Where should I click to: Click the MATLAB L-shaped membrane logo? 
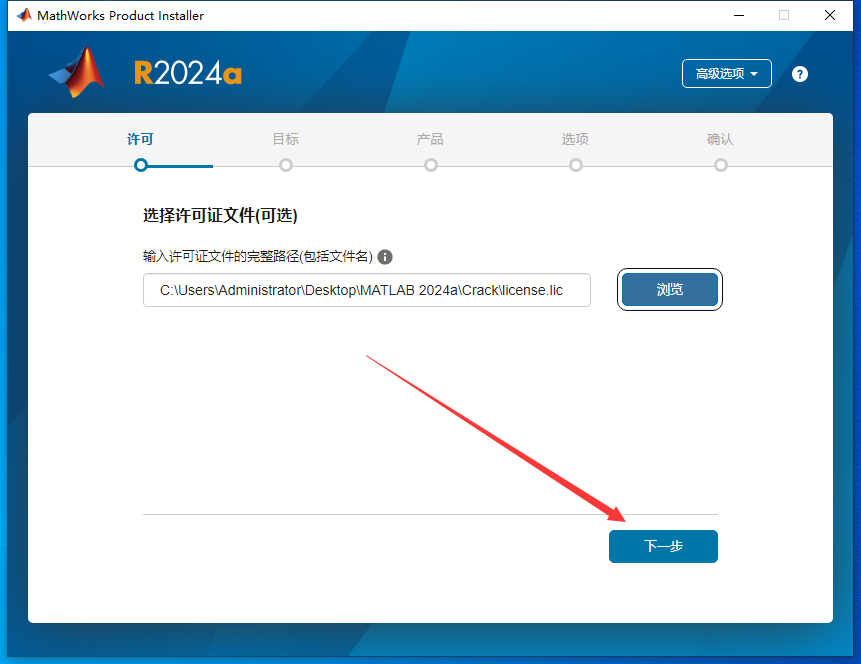coord(76,73)
